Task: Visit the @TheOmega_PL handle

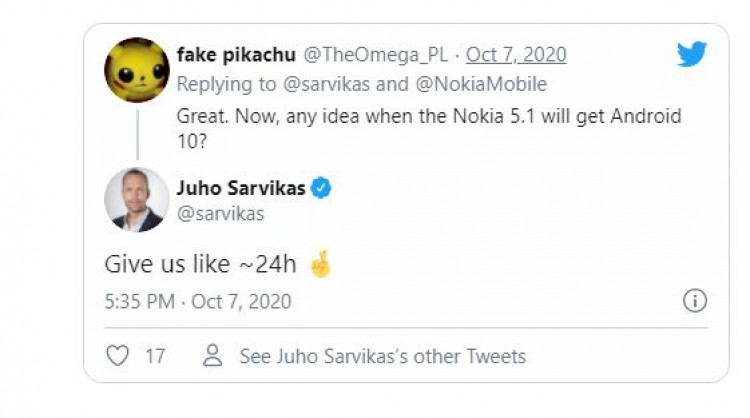Action: (375, 55)
